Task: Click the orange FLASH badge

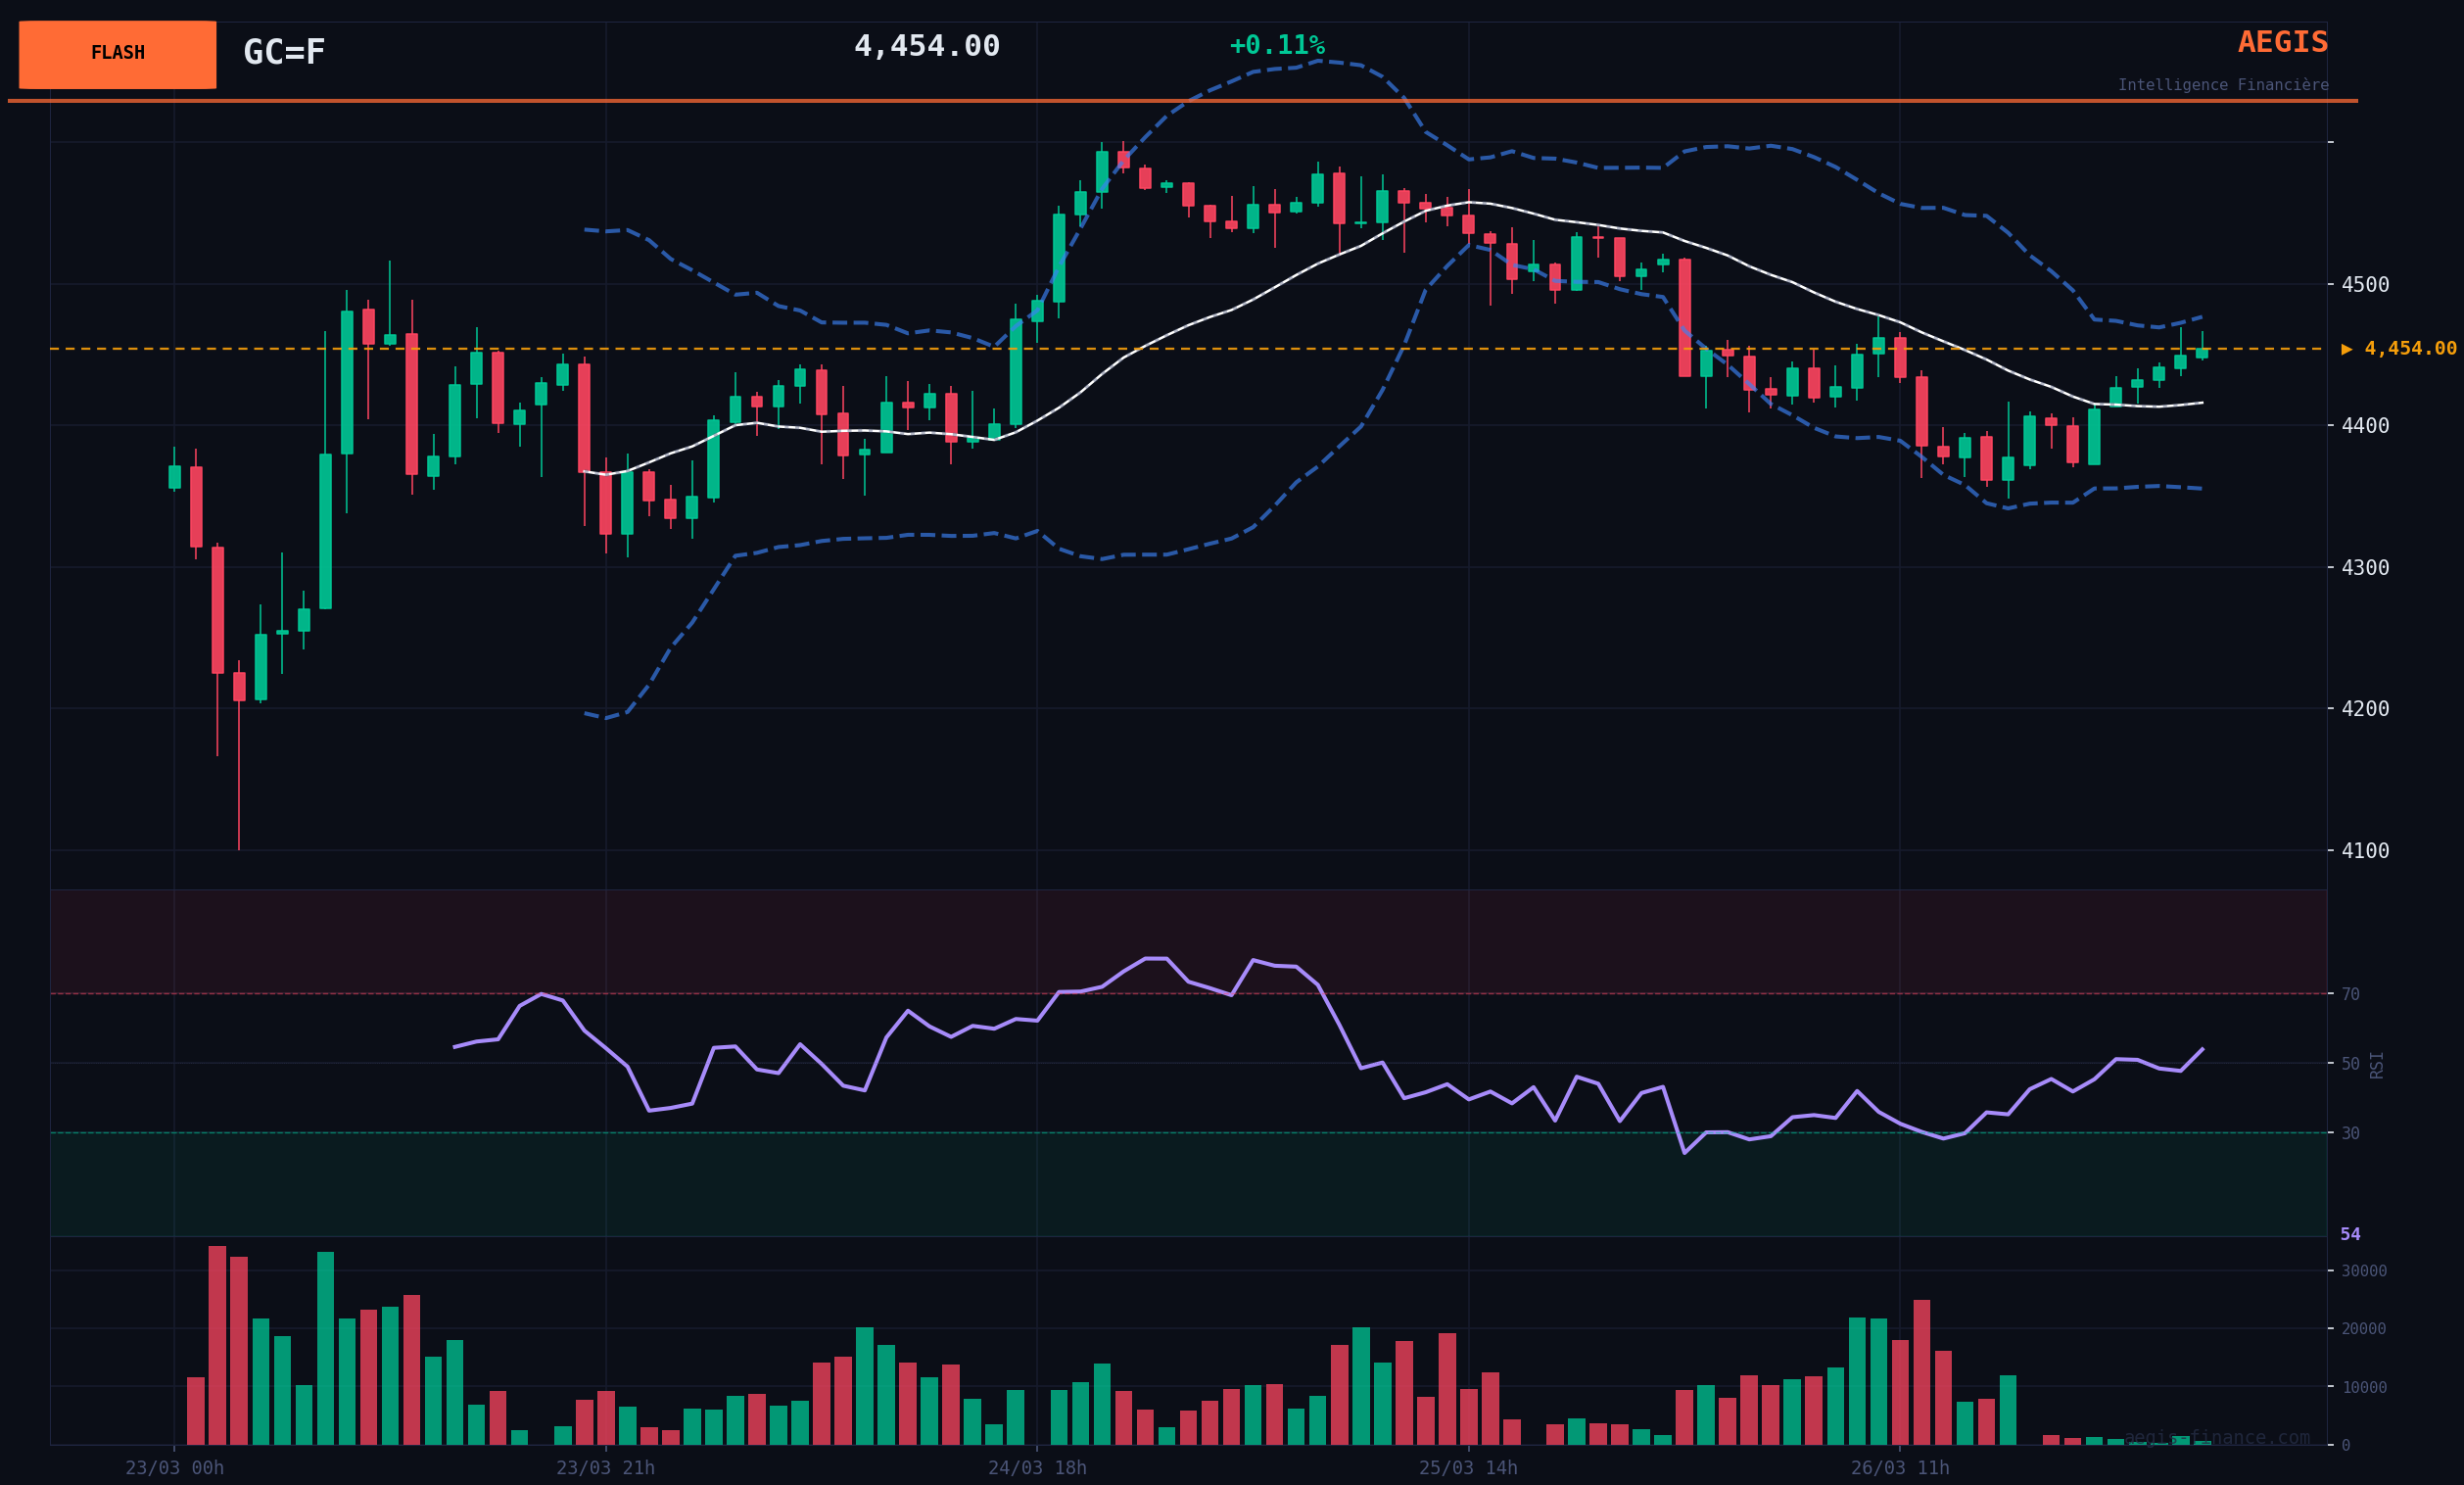Action: [117, 54]
